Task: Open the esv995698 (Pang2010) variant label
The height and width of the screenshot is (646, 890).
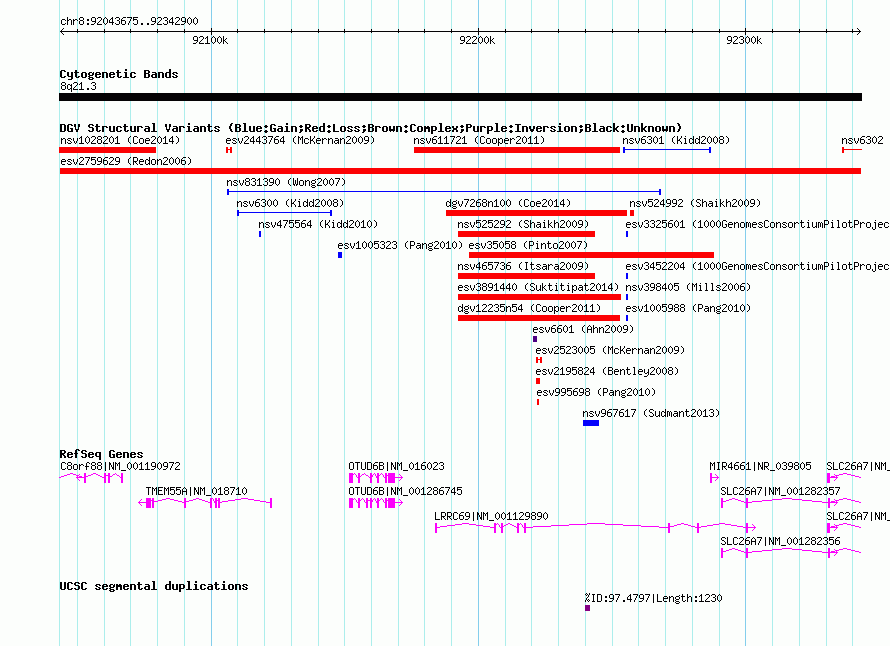Action: 596,392
